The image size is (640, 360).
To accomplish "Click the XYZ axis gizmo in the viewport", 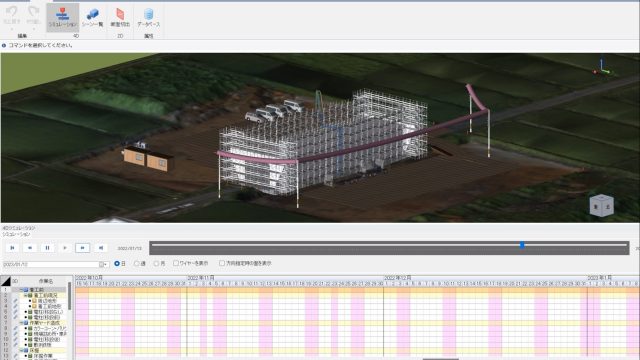I will (602, 68).
